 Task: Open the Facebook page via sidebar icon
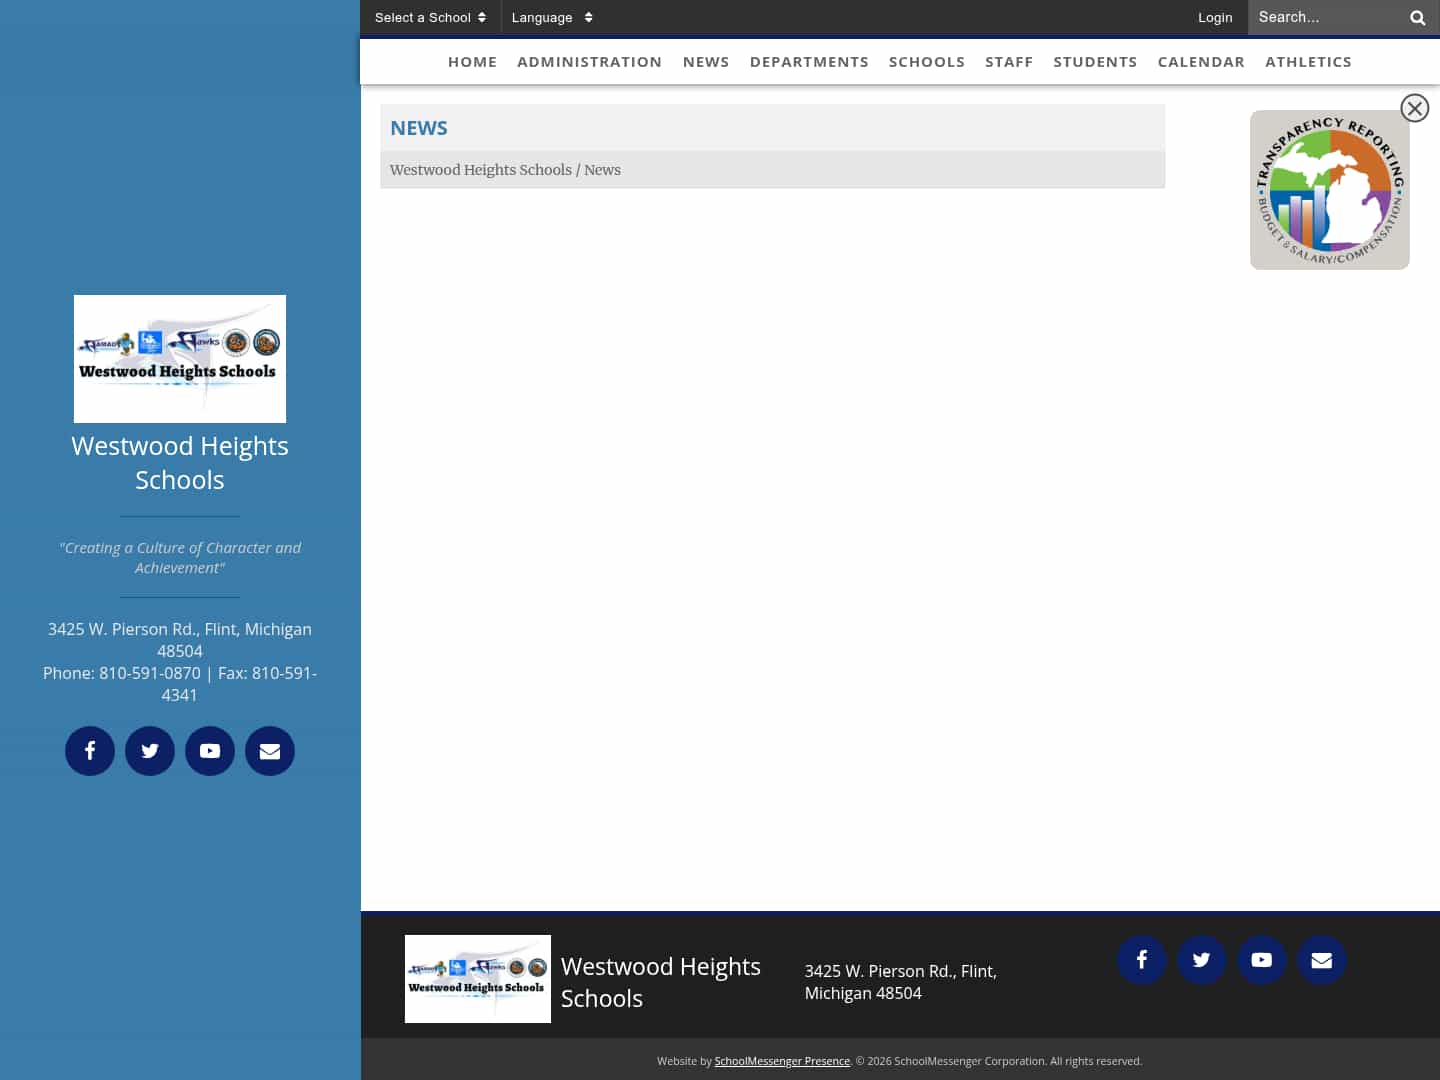pos(90,750)
